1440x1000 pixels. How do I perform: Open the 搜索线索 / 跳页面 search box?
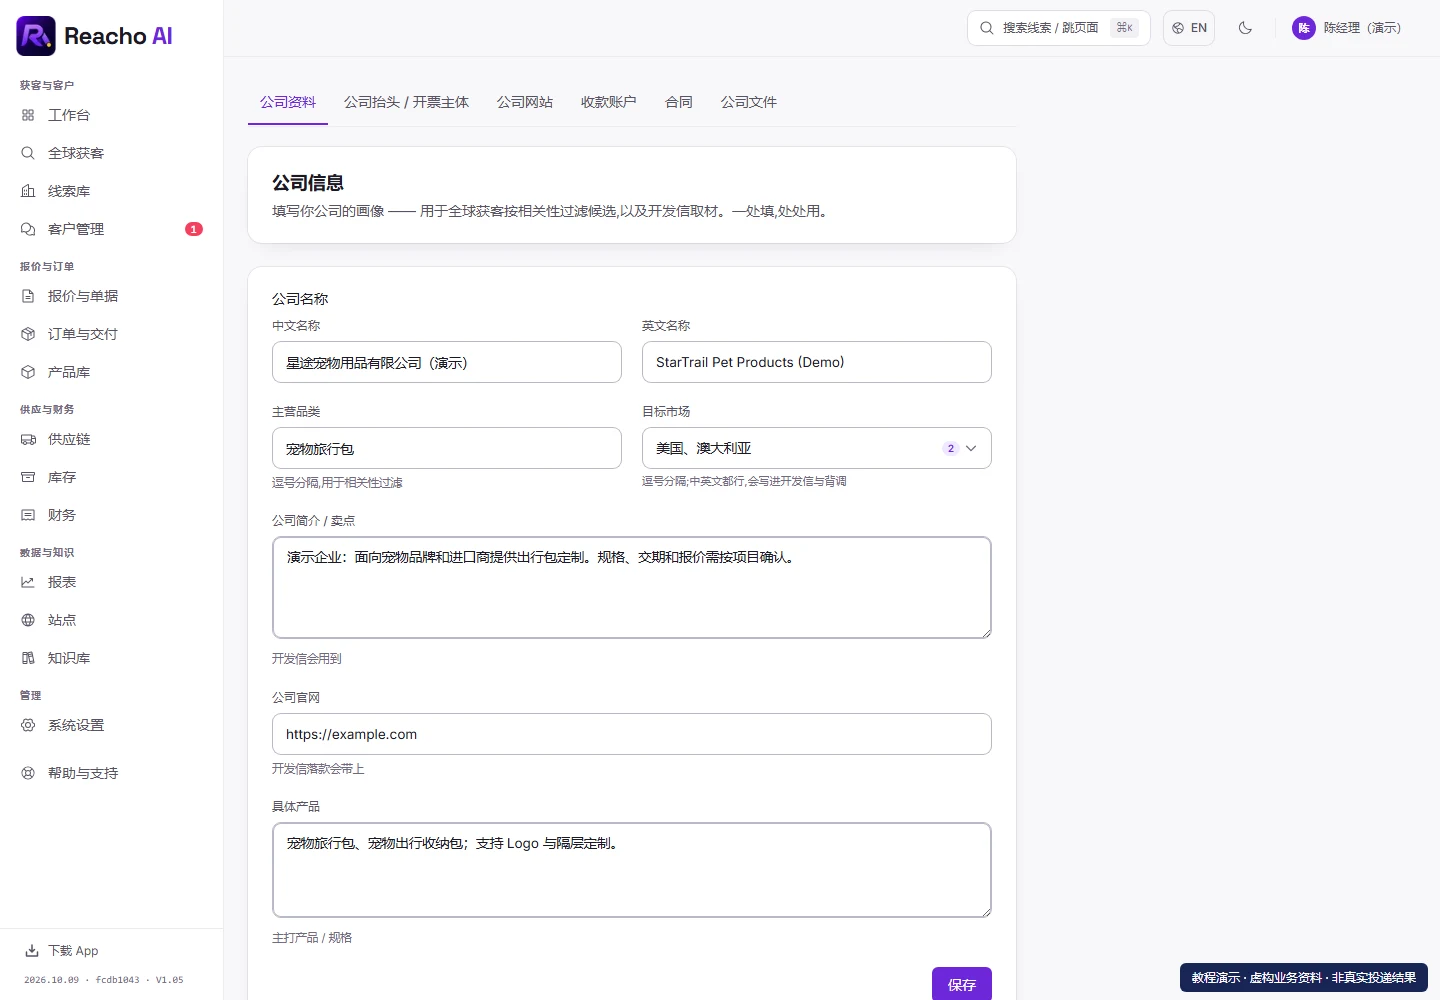1059,28
